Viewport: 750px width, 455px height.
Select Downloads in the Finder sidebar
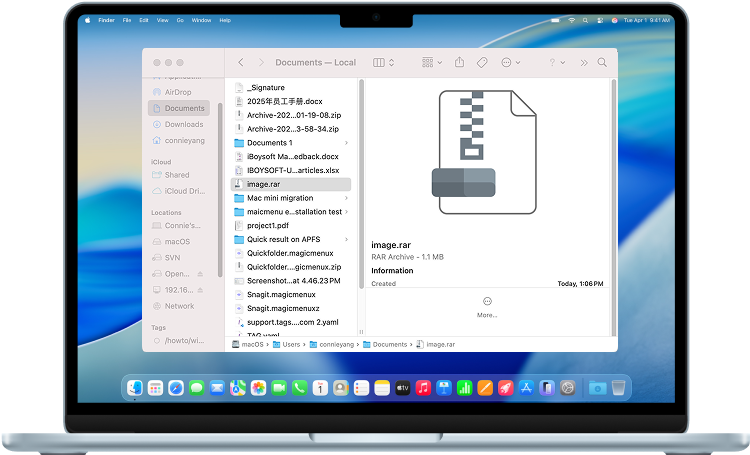point(183,125)
